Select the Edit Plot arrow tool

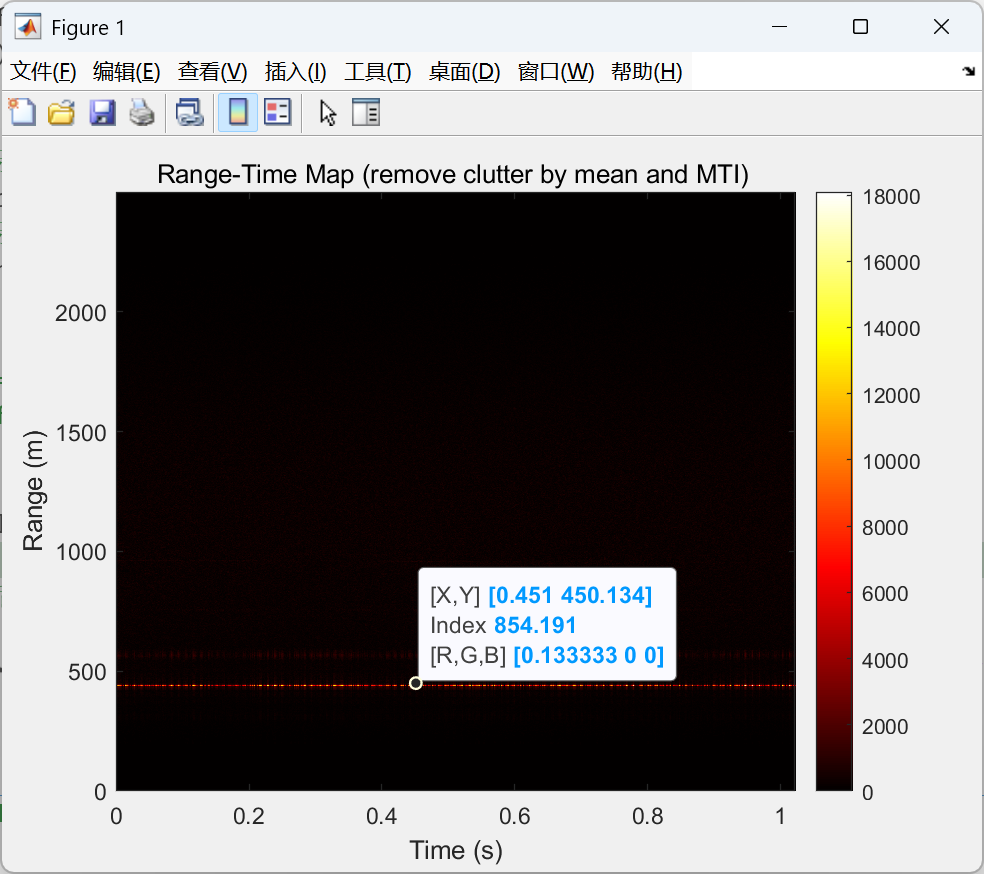328,114
